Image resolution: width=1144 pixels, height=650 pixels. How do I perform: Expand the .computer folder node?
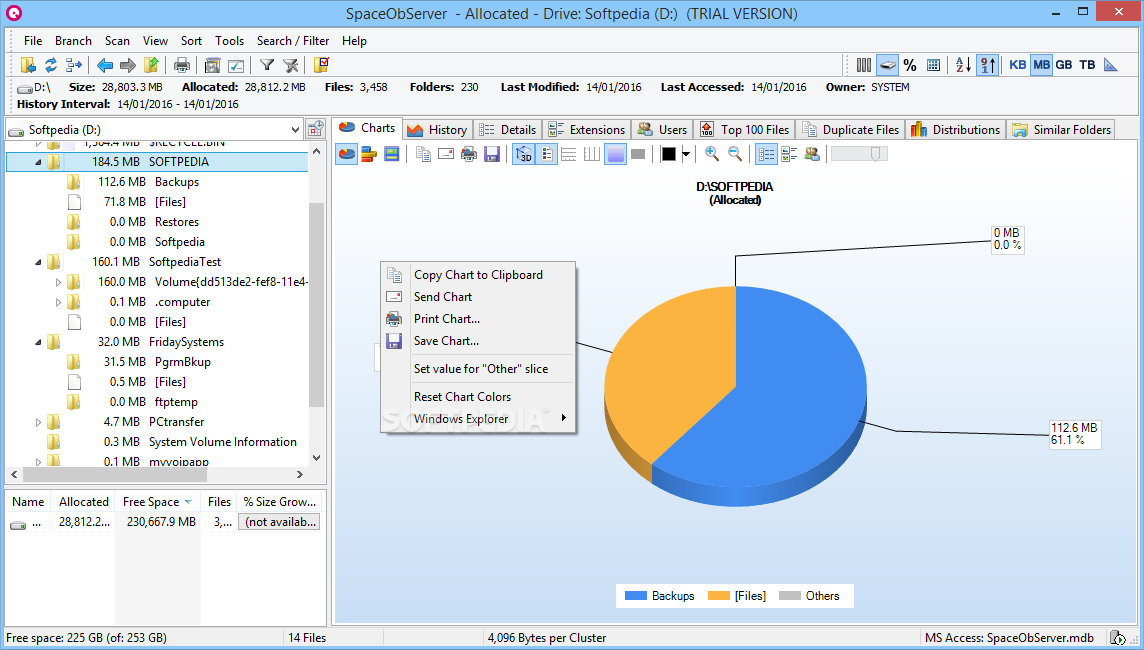[x=58, y=302]
